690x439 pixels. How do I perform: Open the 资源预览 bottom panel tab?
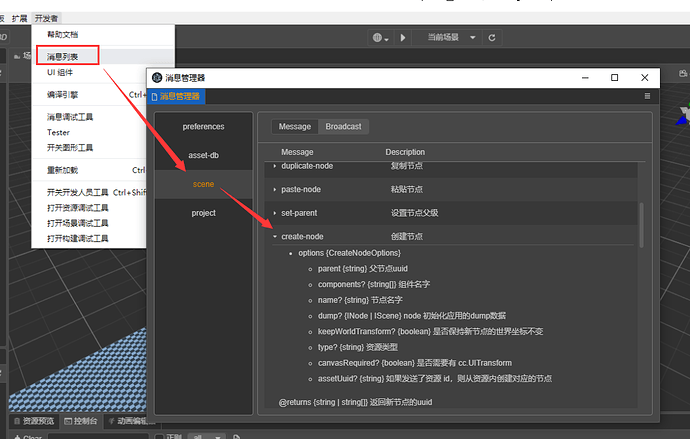coord(34,421)
